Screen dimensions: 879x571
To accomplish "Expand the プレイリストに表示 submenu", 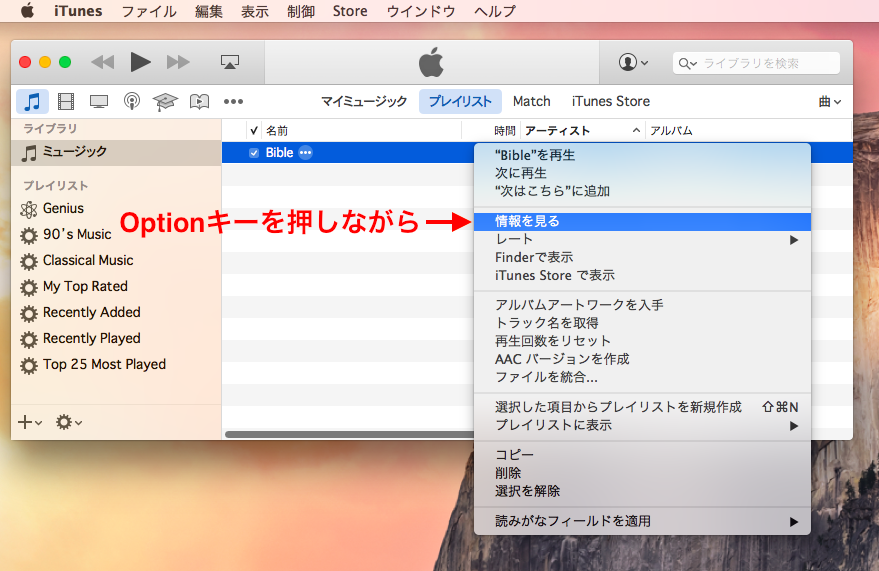I will 642,425.
